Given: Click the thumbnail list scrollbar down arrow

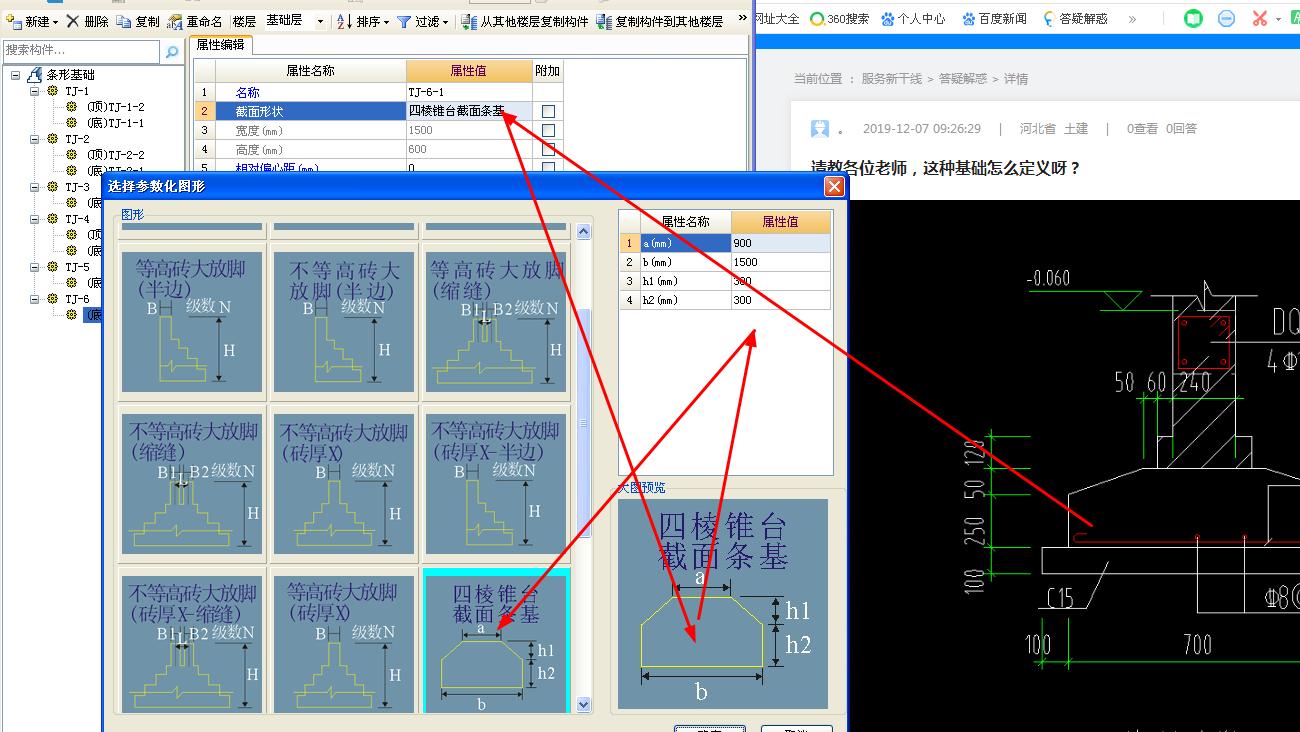Looking at the screenshot, I should [584, 704].
